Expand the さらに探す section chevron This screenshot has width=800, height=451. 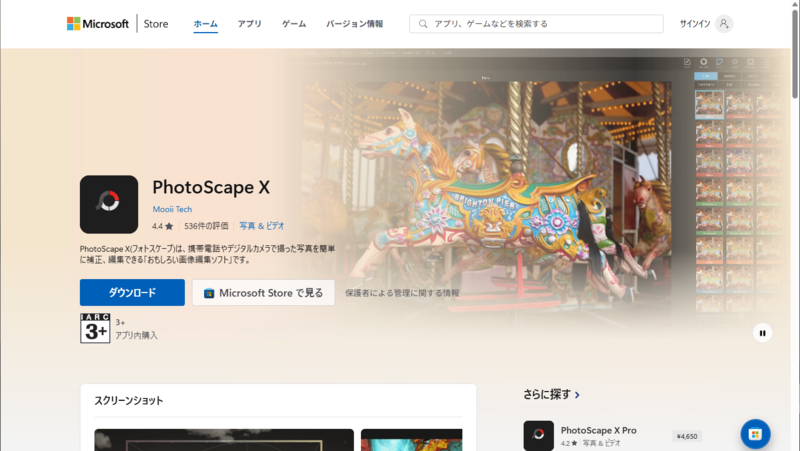[x=577, y=395]
